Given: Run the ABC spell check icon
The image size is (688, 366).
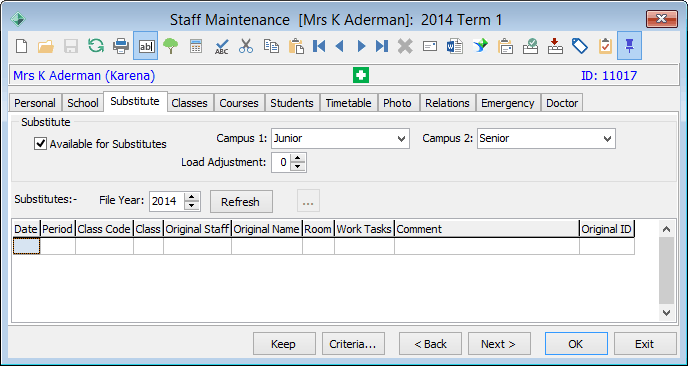Looking at the screenshot, I should 222,46.
